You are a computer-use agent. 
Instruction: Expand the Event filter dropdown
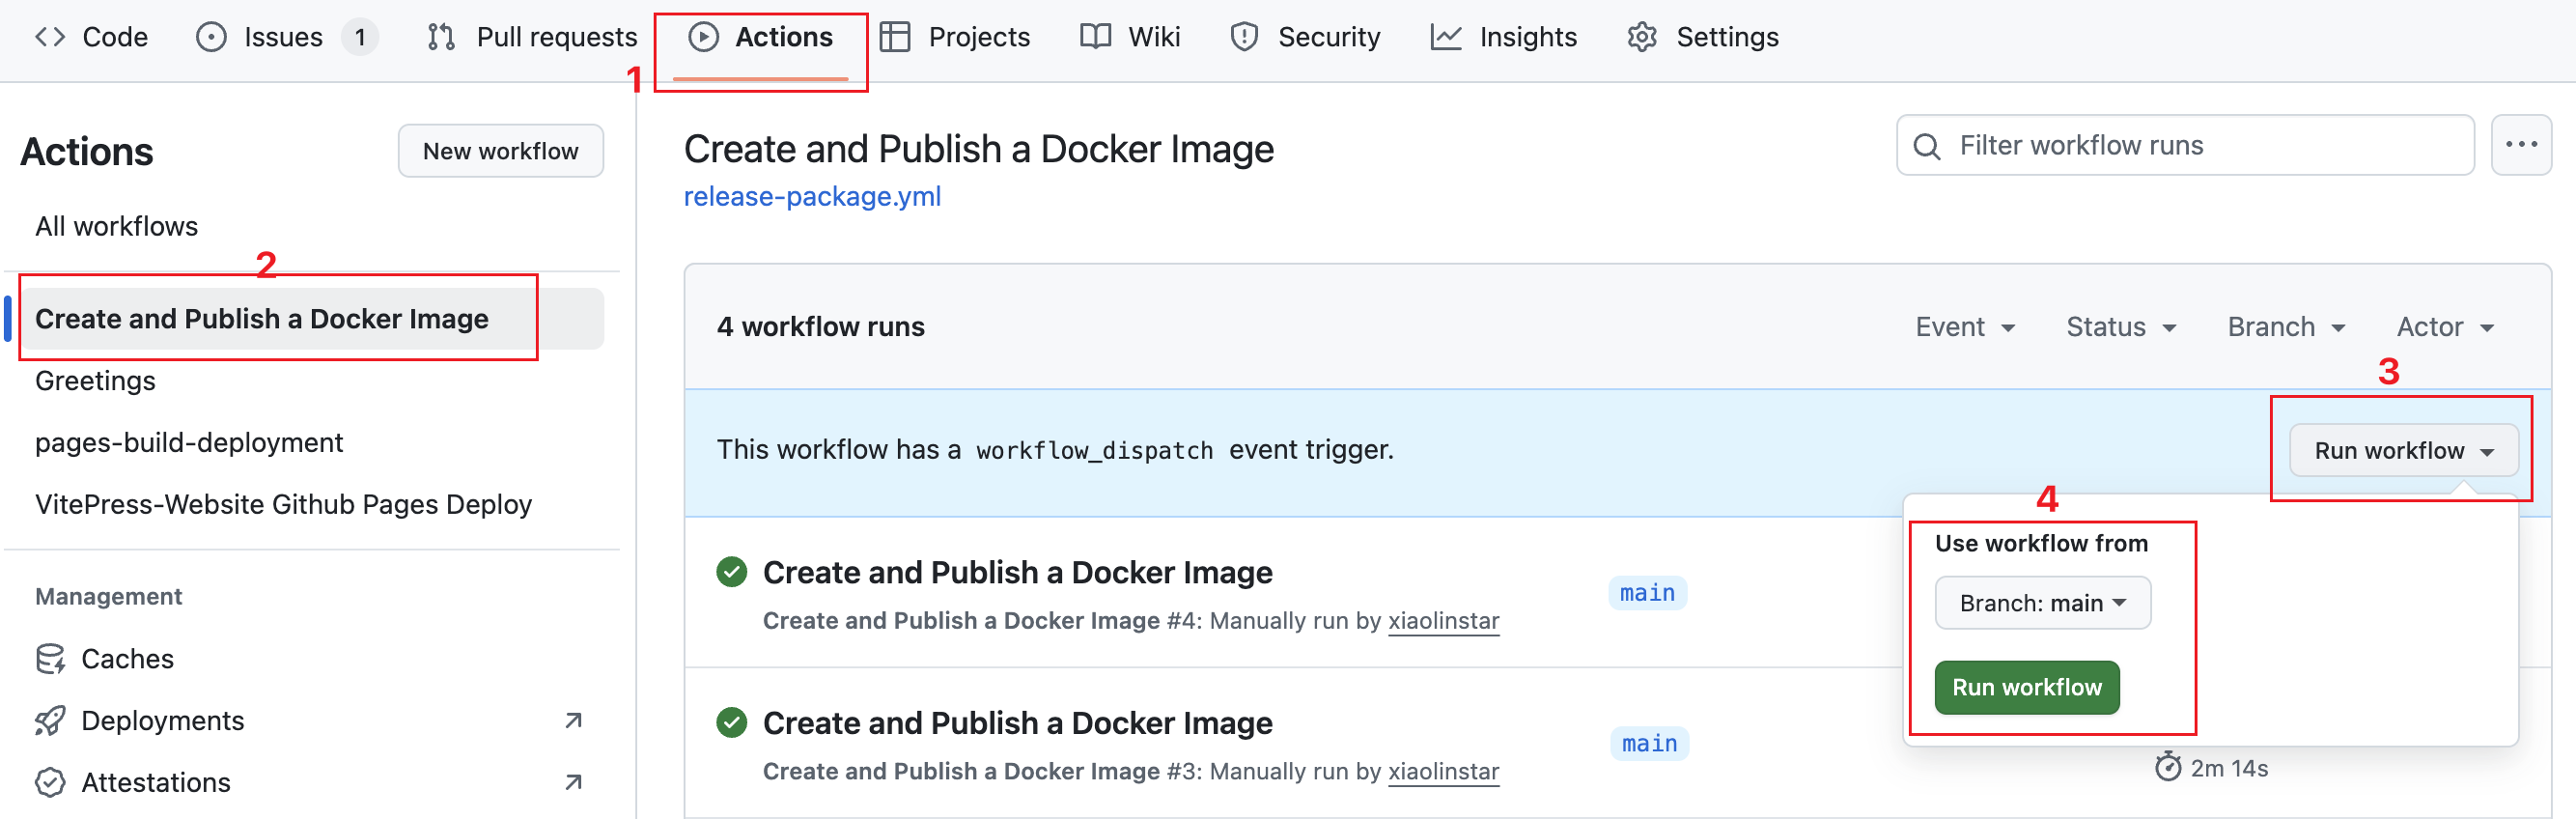[x=1965, y=327]
